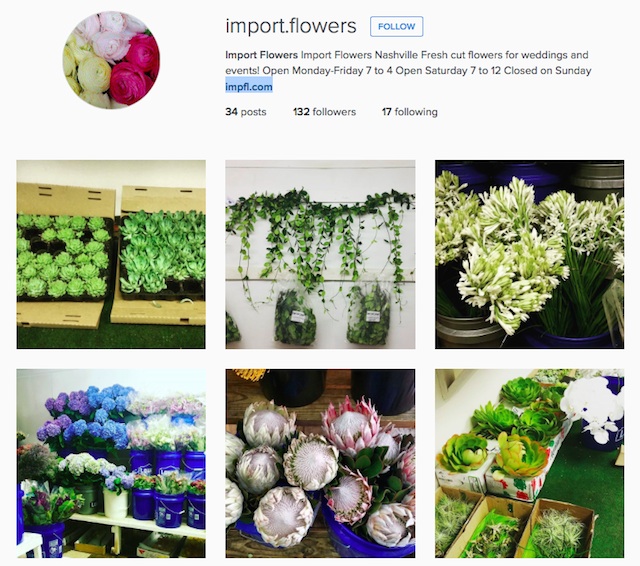Image resolution: width=640 pixels, height=566 pixels.
Task: Click the import.flowers username heading
Action: tap(291, 26)
